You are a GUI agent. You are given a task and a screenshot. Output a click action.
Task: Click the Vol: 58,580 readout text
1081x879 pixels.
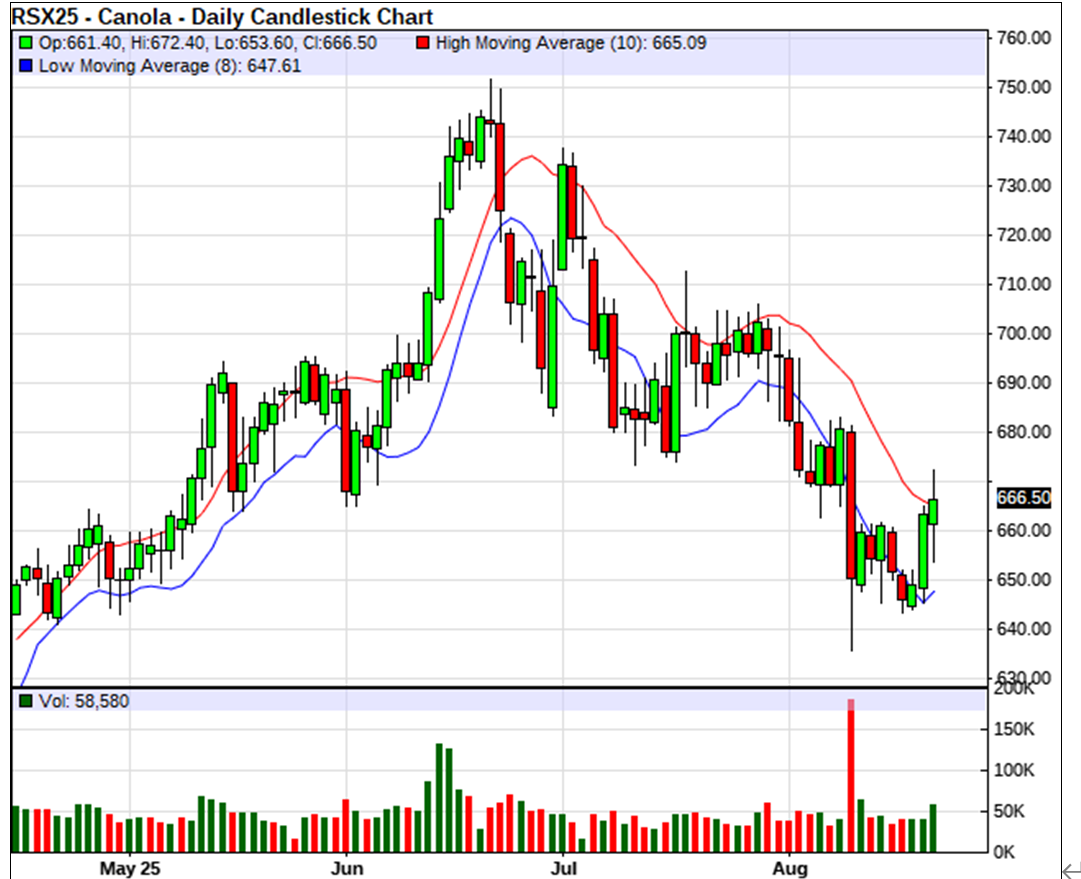pyautogui.click(x=84, y=702)
